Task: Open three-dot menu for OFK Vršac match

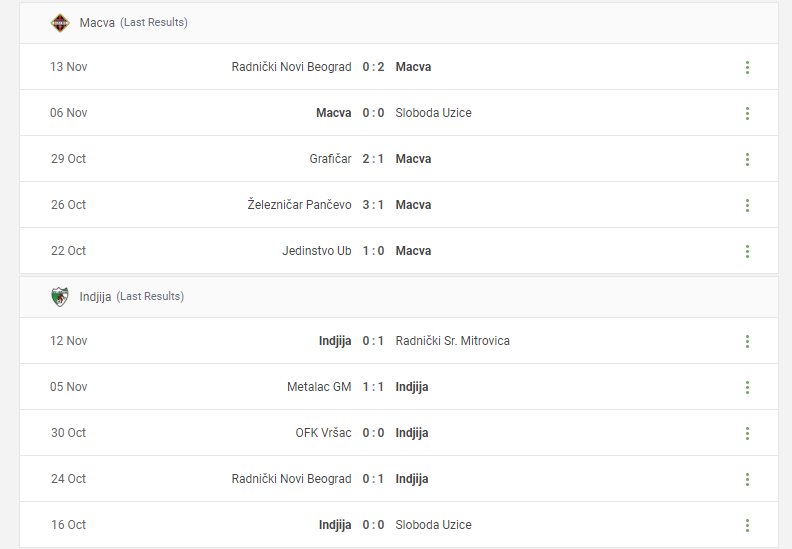Action: 747,433
